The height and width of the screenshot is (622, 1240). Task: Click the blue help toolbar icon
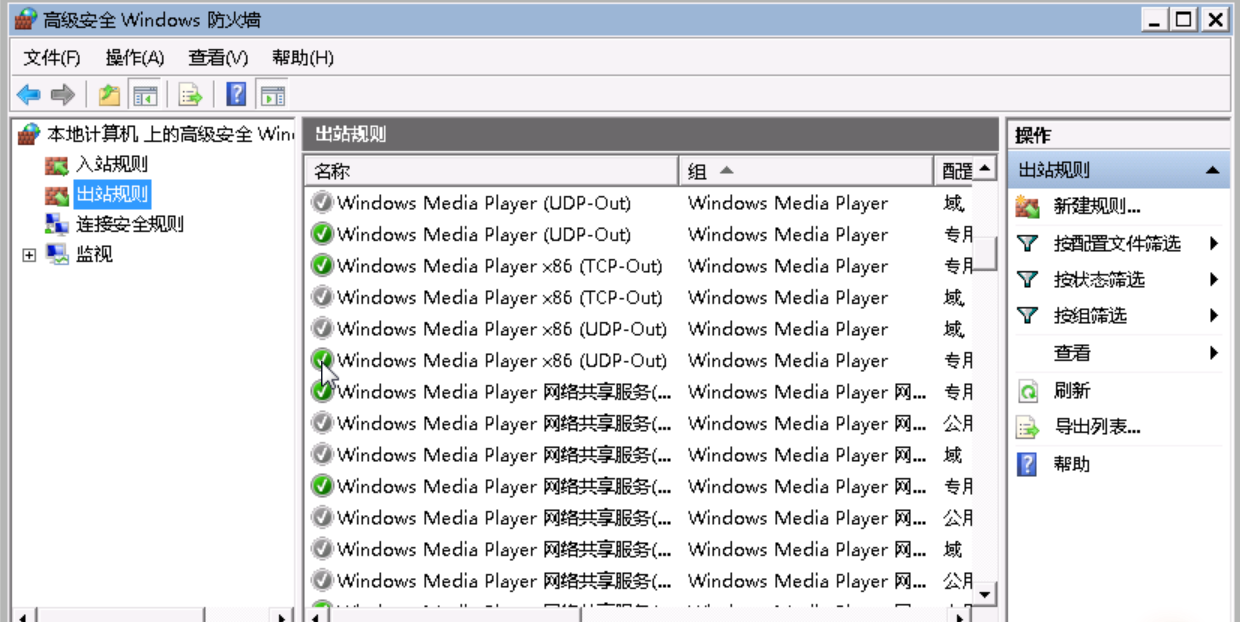pos(236,95)
